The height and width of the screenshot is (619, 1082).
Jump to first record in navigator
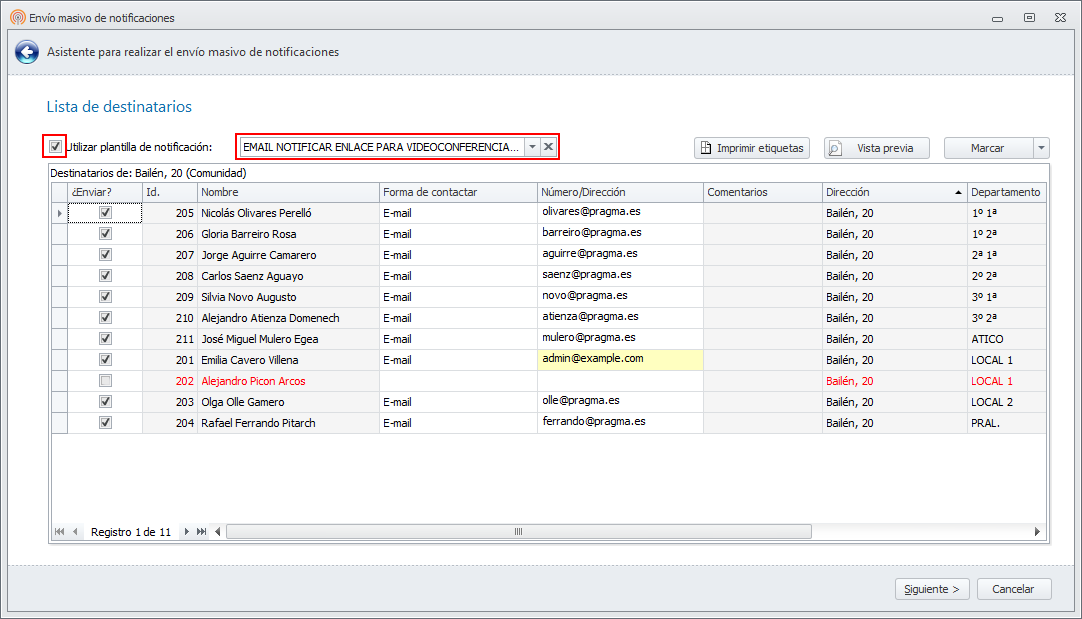59,531
